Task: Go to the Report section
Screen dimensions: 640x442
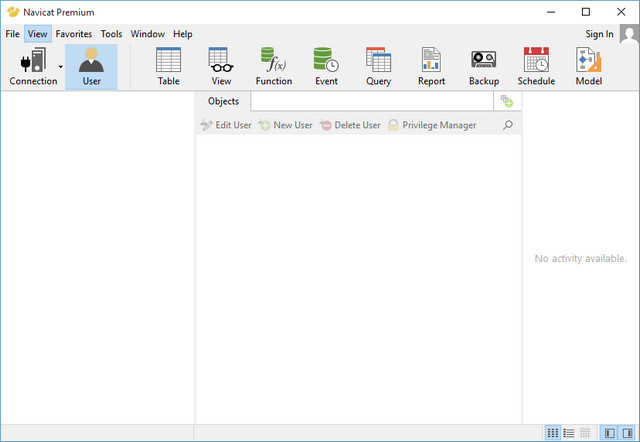Action: [x=431, y=66]
